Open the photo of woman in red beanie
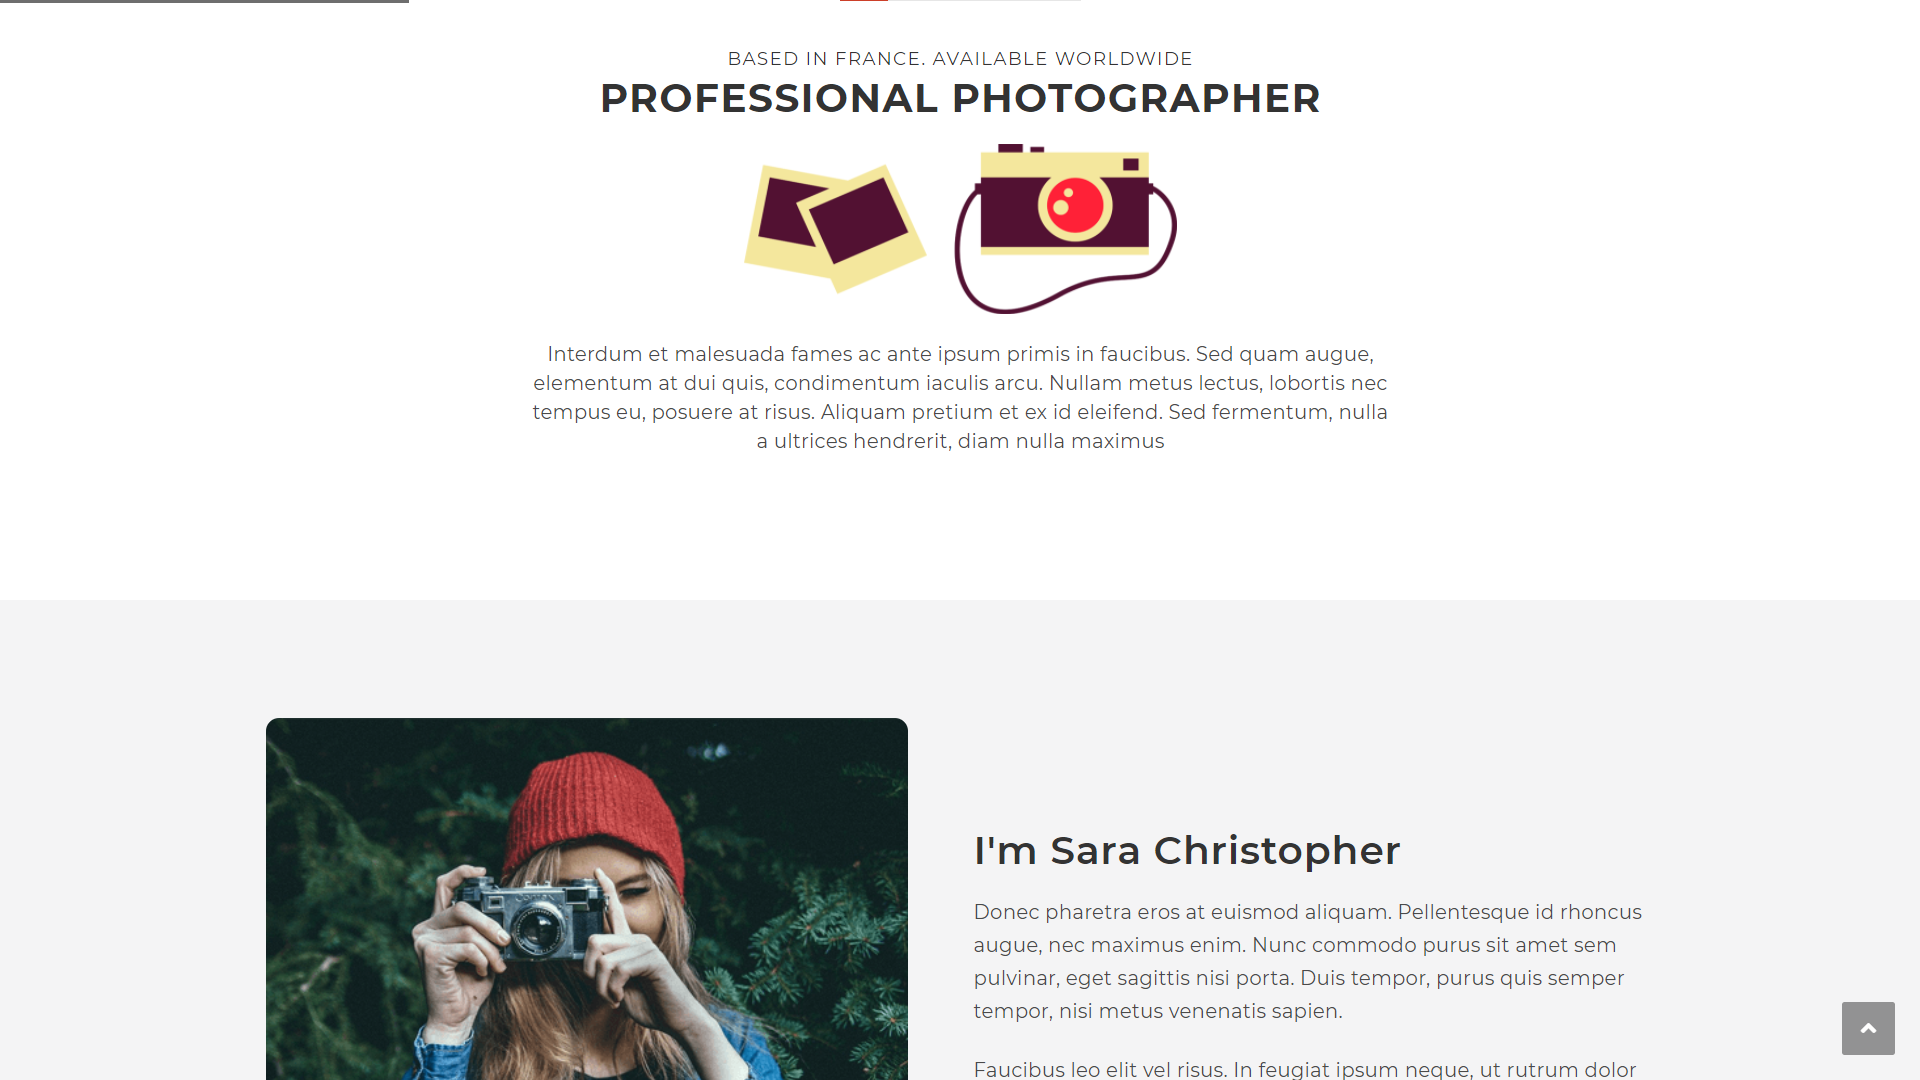This screenshot has height=1080, width=1920. coord(587,898)
